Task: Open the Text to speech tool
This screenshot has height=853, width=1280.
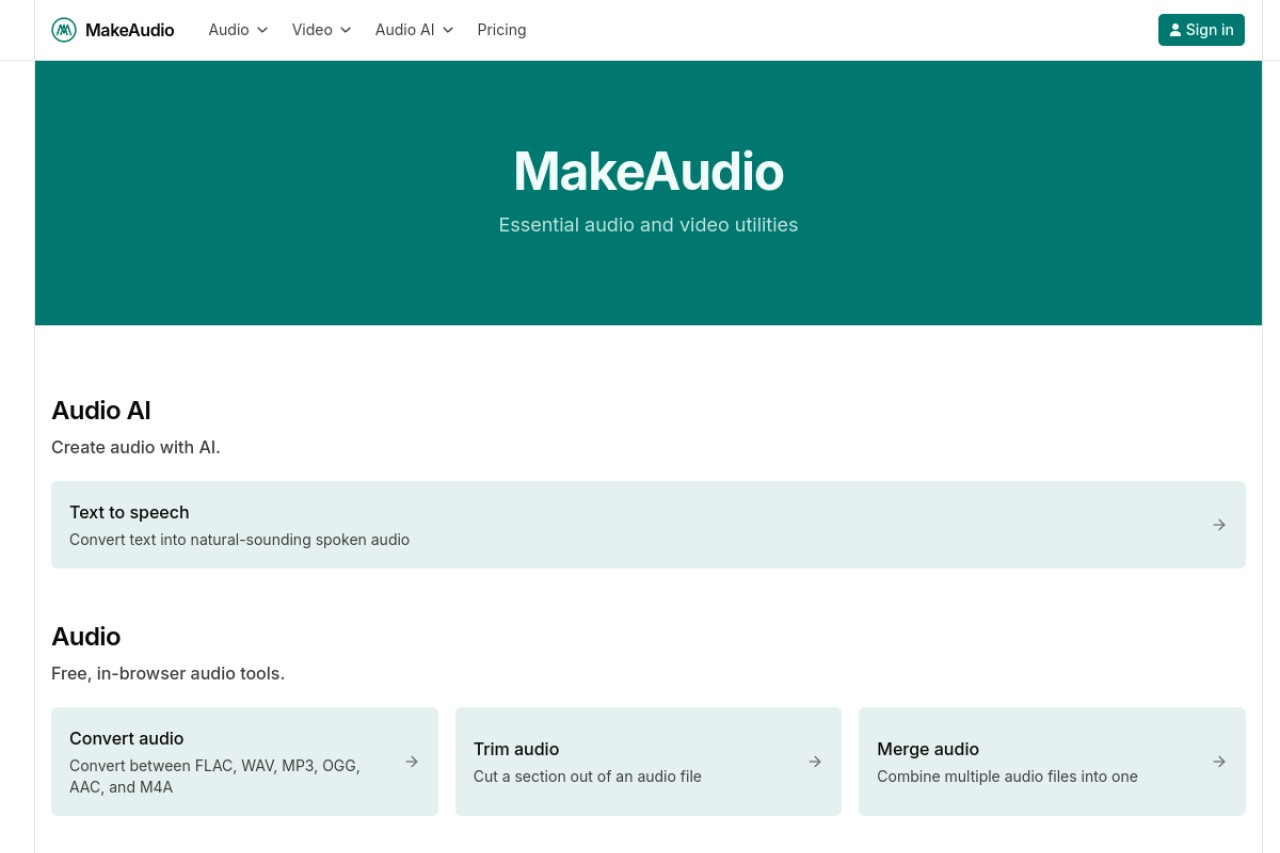Action: point(648,525)
